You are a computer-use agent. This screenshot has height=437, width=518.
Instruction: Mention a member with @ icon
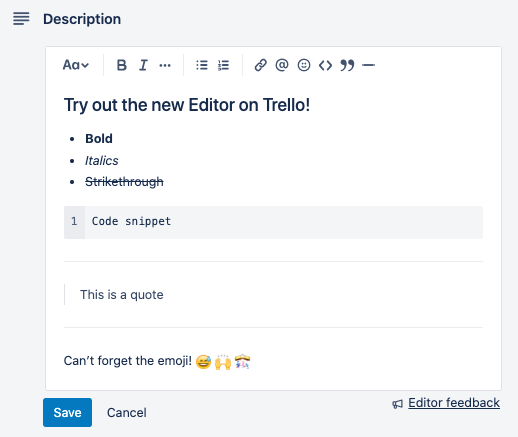pos(282,65)
